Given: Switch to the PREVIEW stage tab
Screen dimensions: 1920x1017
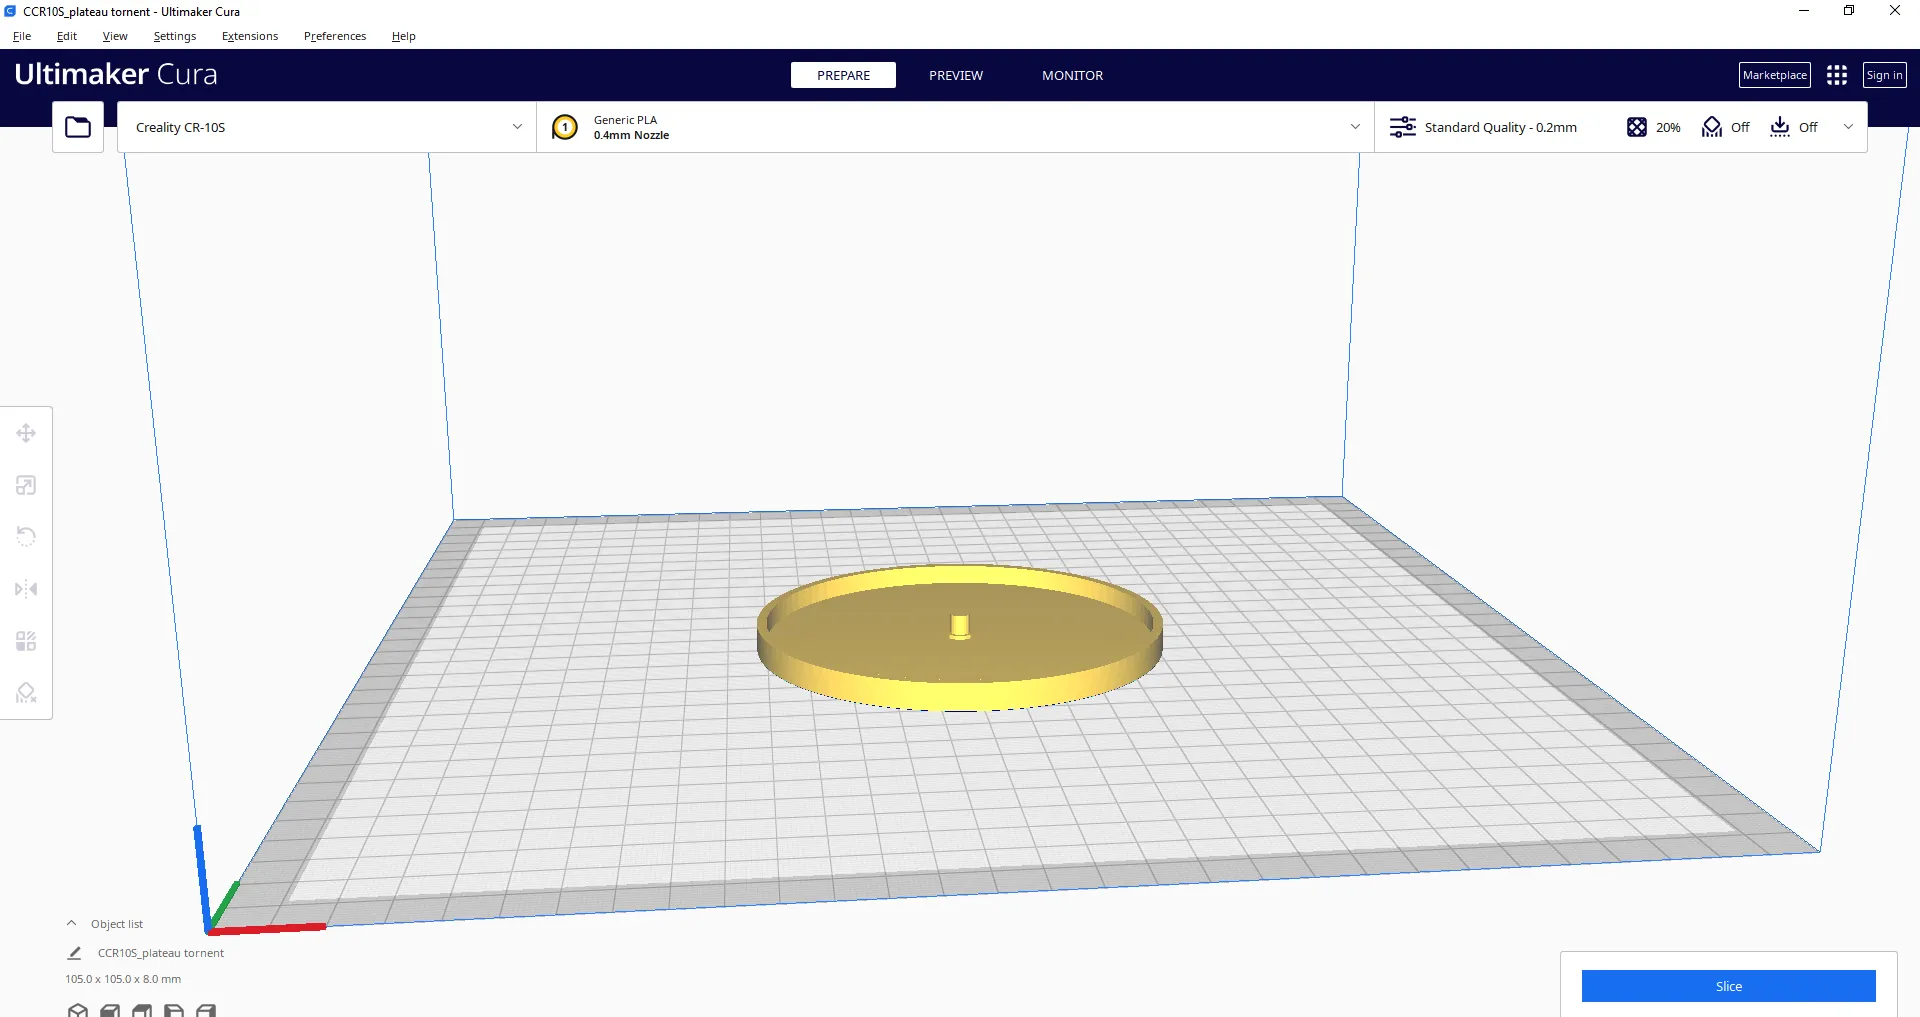Looking at the screenshot, I should (x=955, y=75).
